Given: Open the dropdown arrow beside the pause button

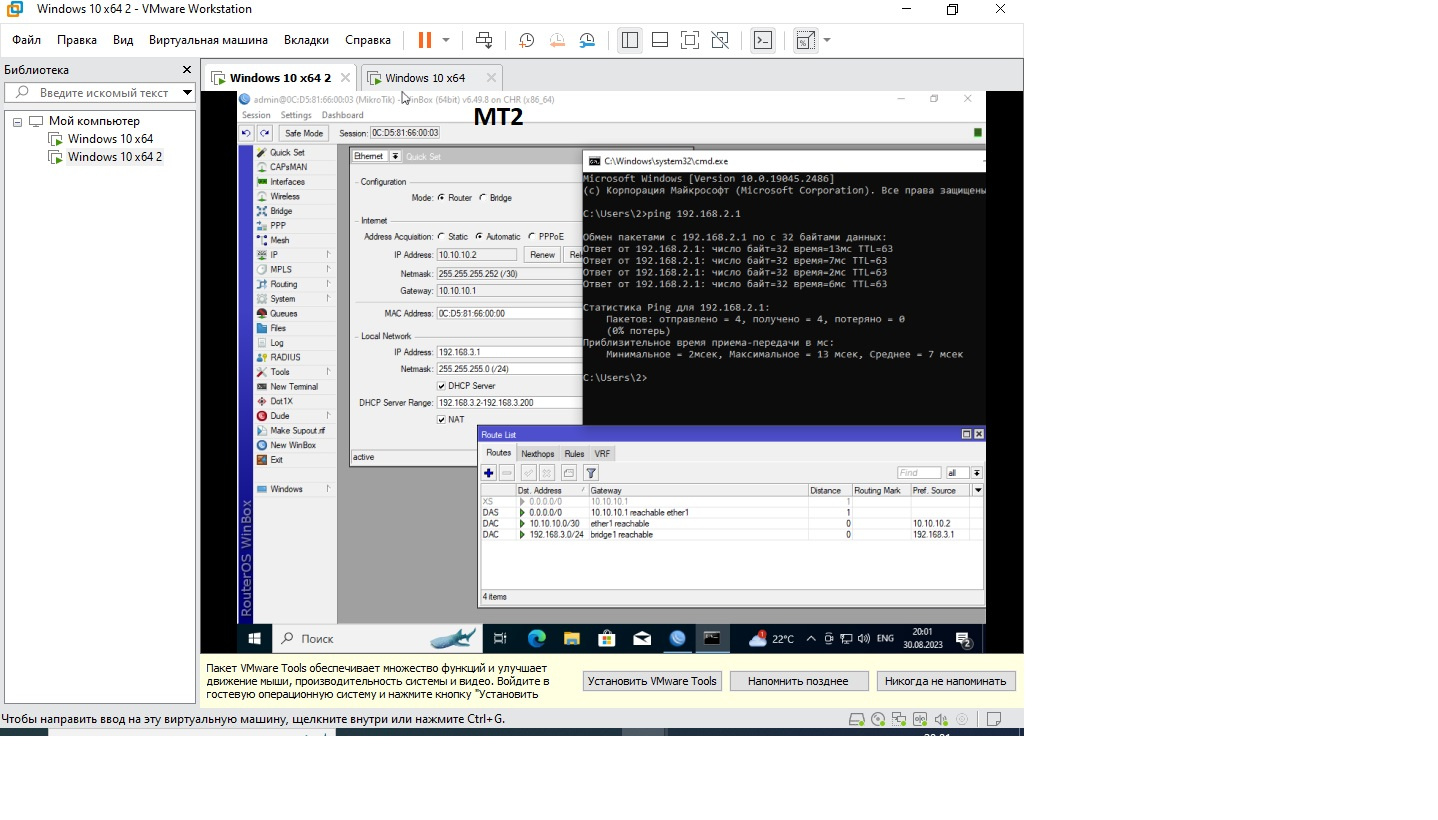Looking at the screenshot, I should coord(446,40).
